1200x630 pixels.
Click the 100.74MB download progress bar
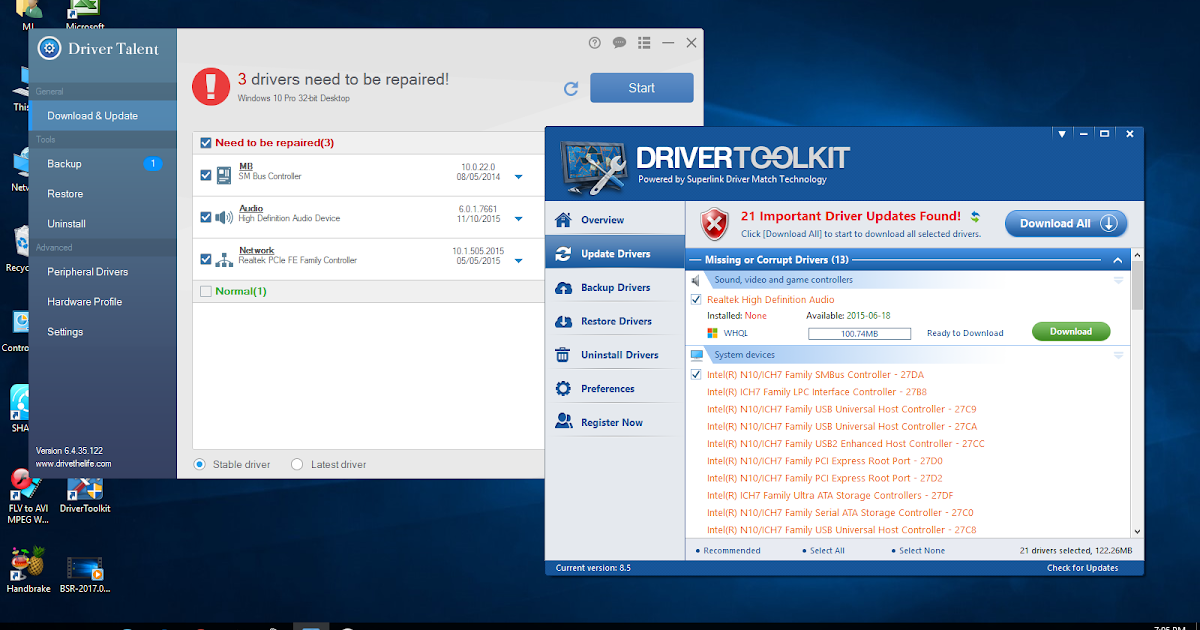[x=859, y=334]
